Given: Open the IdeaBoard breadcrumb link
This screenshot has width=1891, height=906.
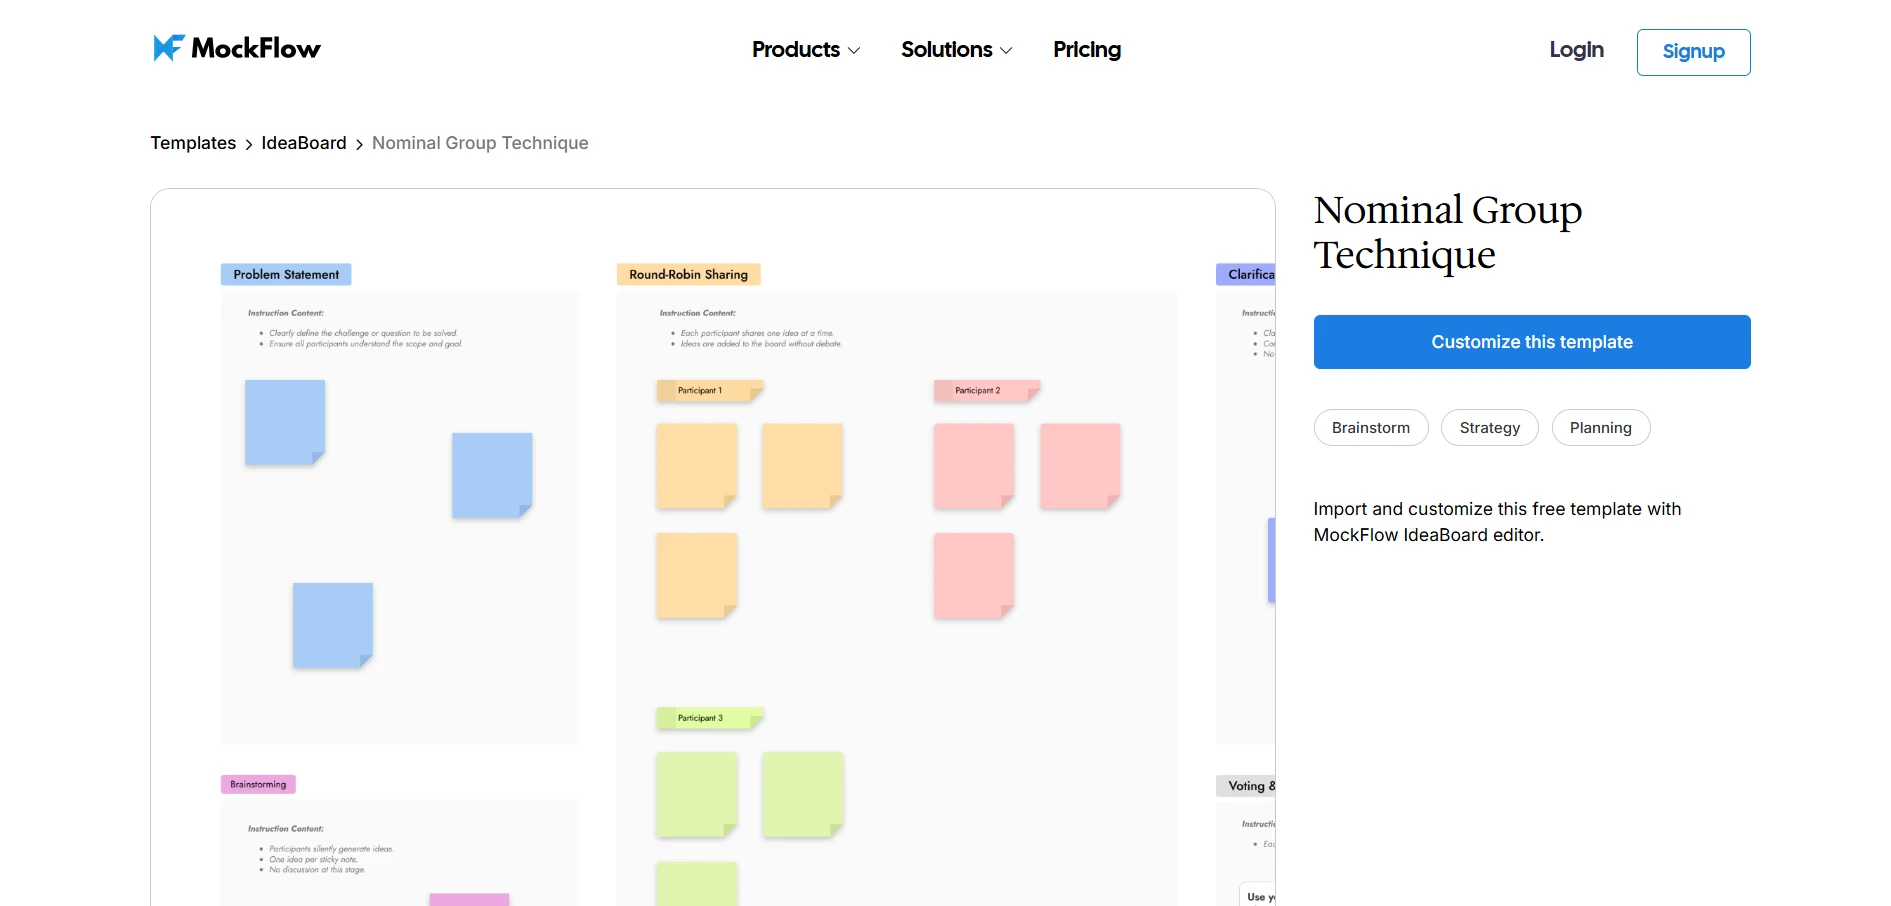Looking at the screenshot, I should tap(303, 143).
